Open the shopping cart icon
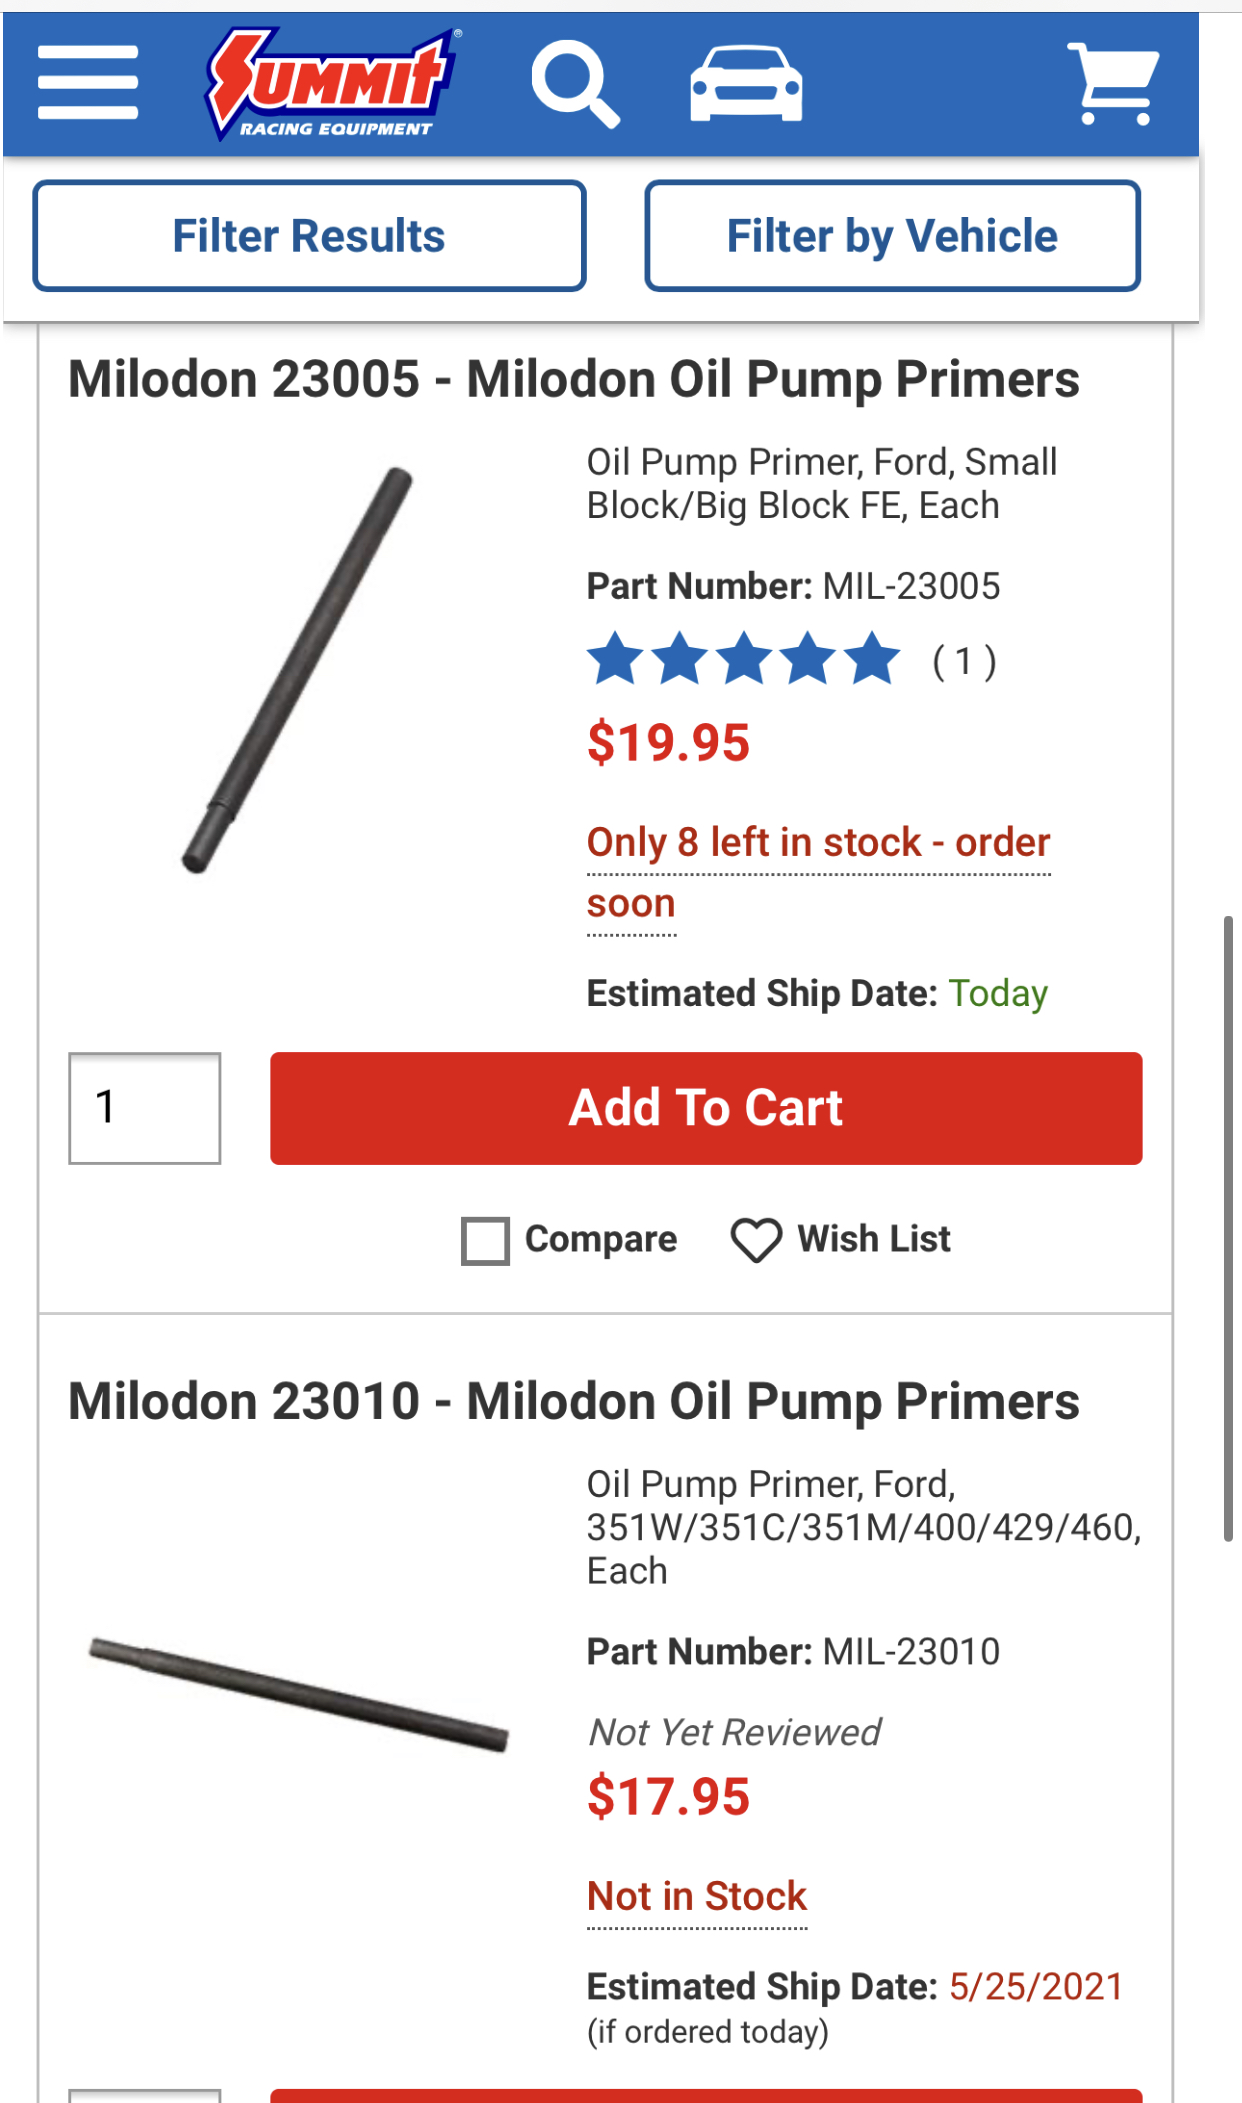Screen dimensions: 1242x2103 (1113, 84)
